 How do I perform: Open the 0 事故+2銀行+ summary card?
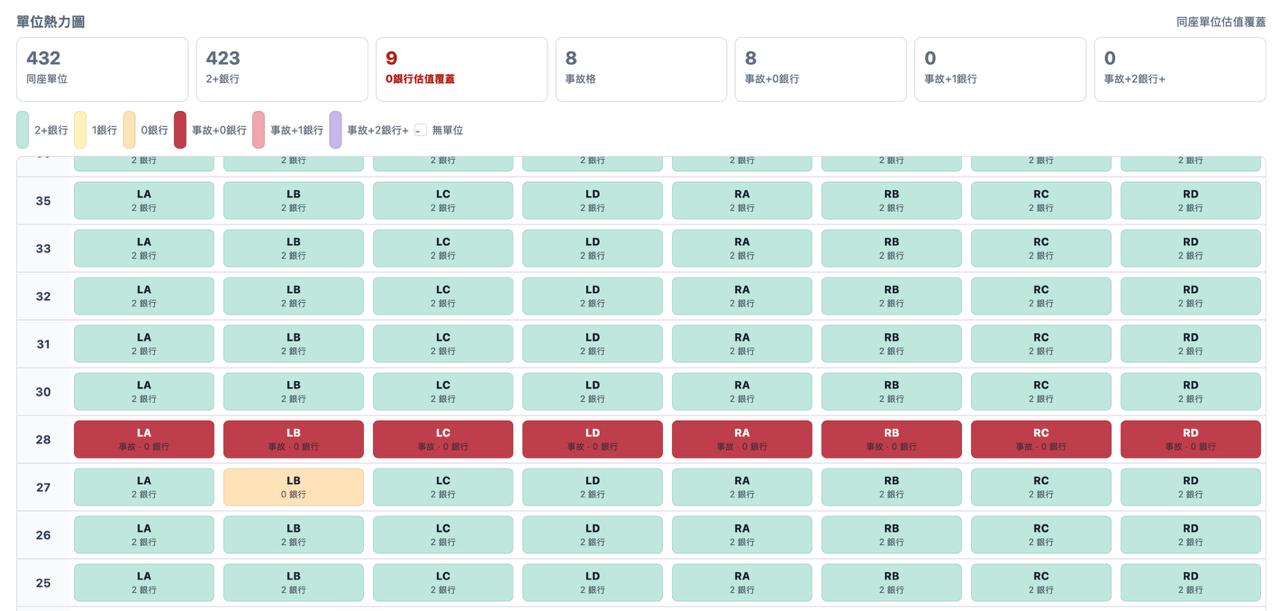(x=1180, y=70)
